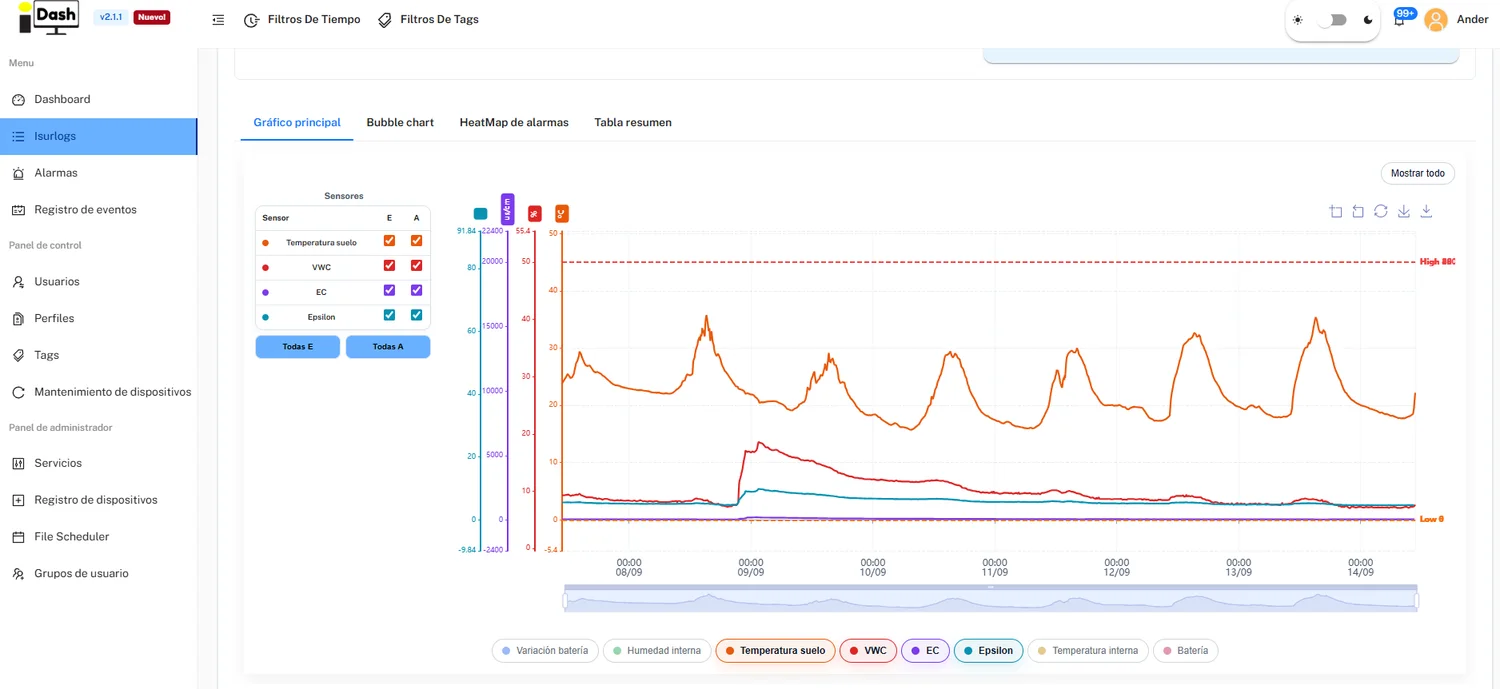Click the chart zoom reset (back) tool
Image resolution: width=1500 pixels, height=689 pixels.
(x=1358, y=211)
